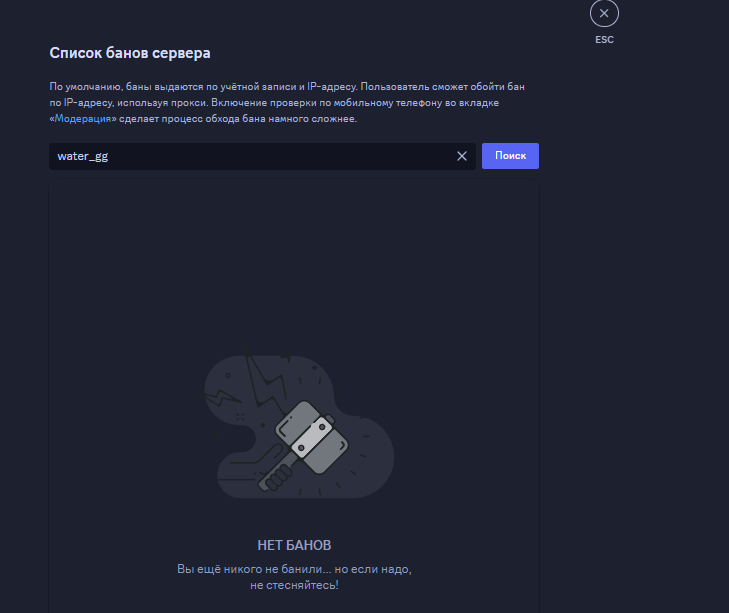Clear the water_gg search query
Screen dimensions: 729x613
pos(462,156)
